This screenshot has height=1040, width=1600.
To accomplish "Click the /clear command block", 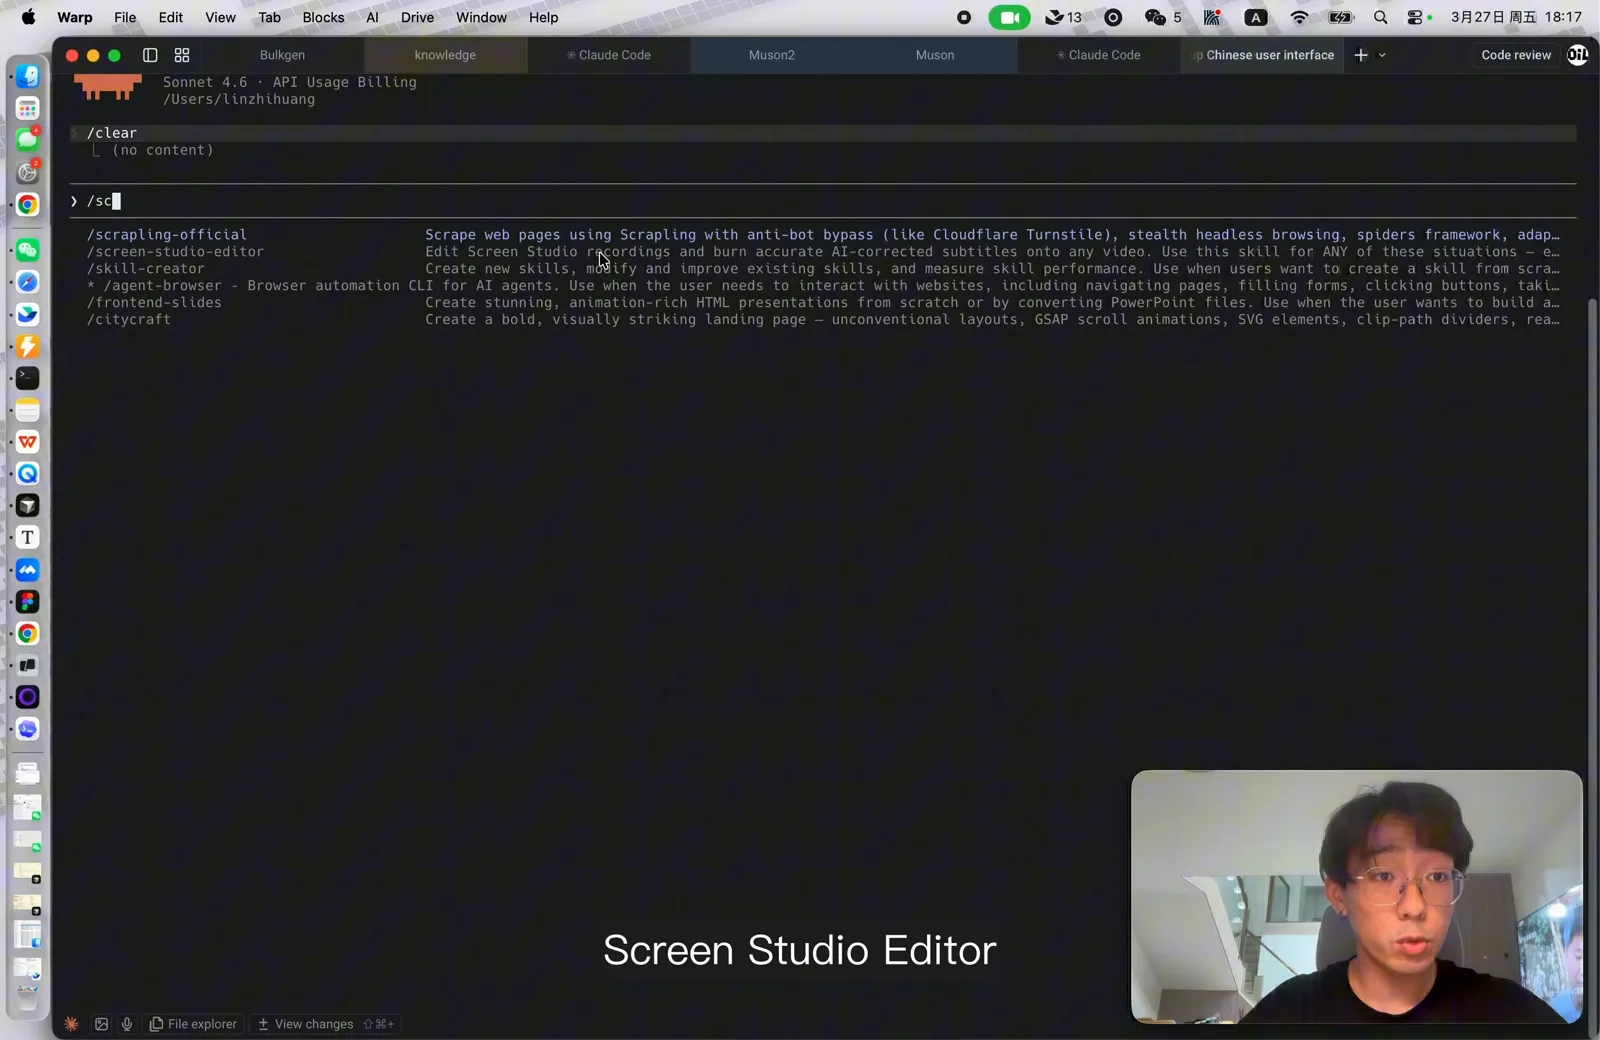I will coord(822,133).
